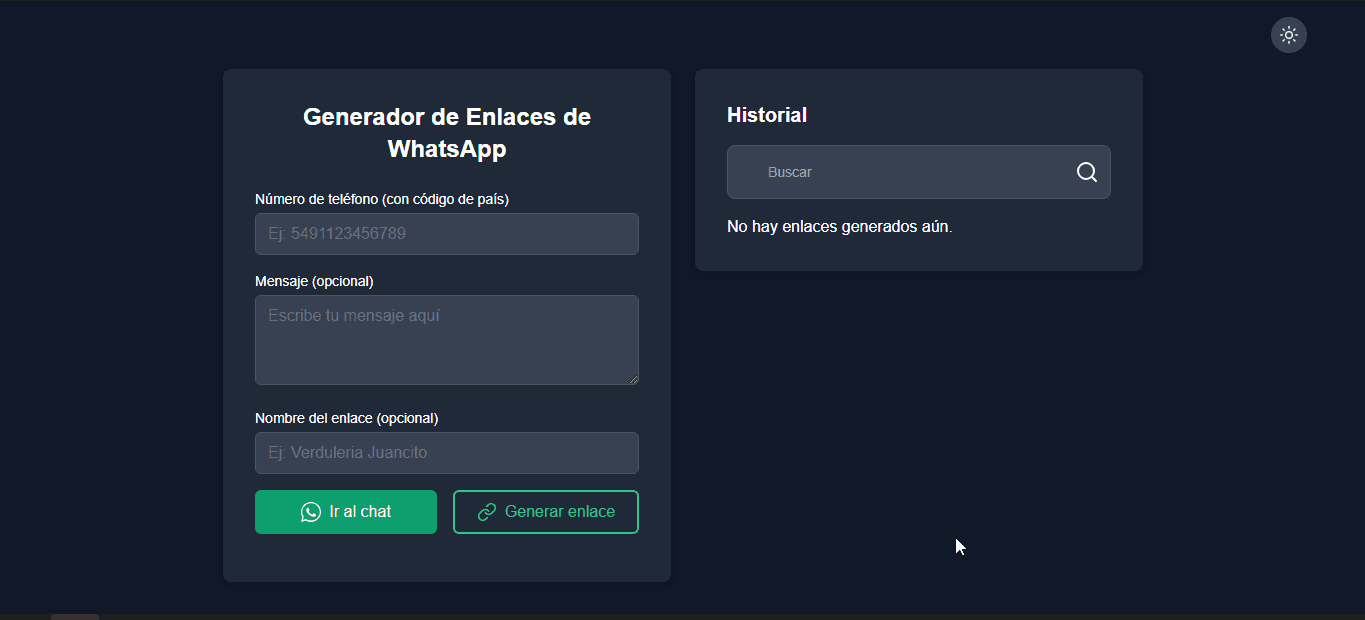Click the text 'No hay enlaces generados aún.'

[x=840, y=227]
